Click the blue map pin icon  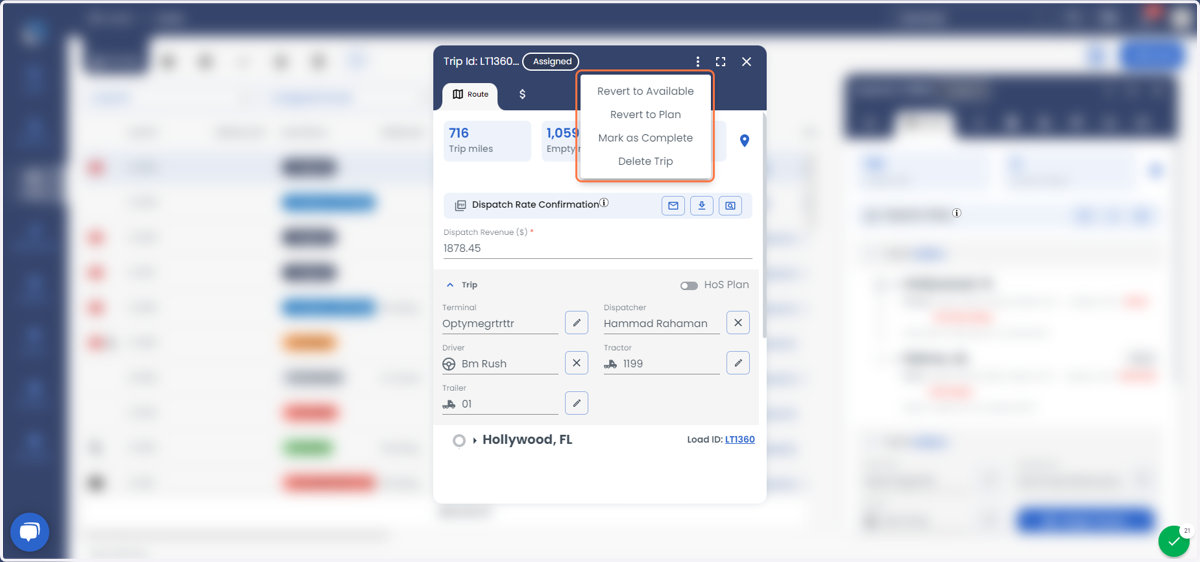[744, 141]
